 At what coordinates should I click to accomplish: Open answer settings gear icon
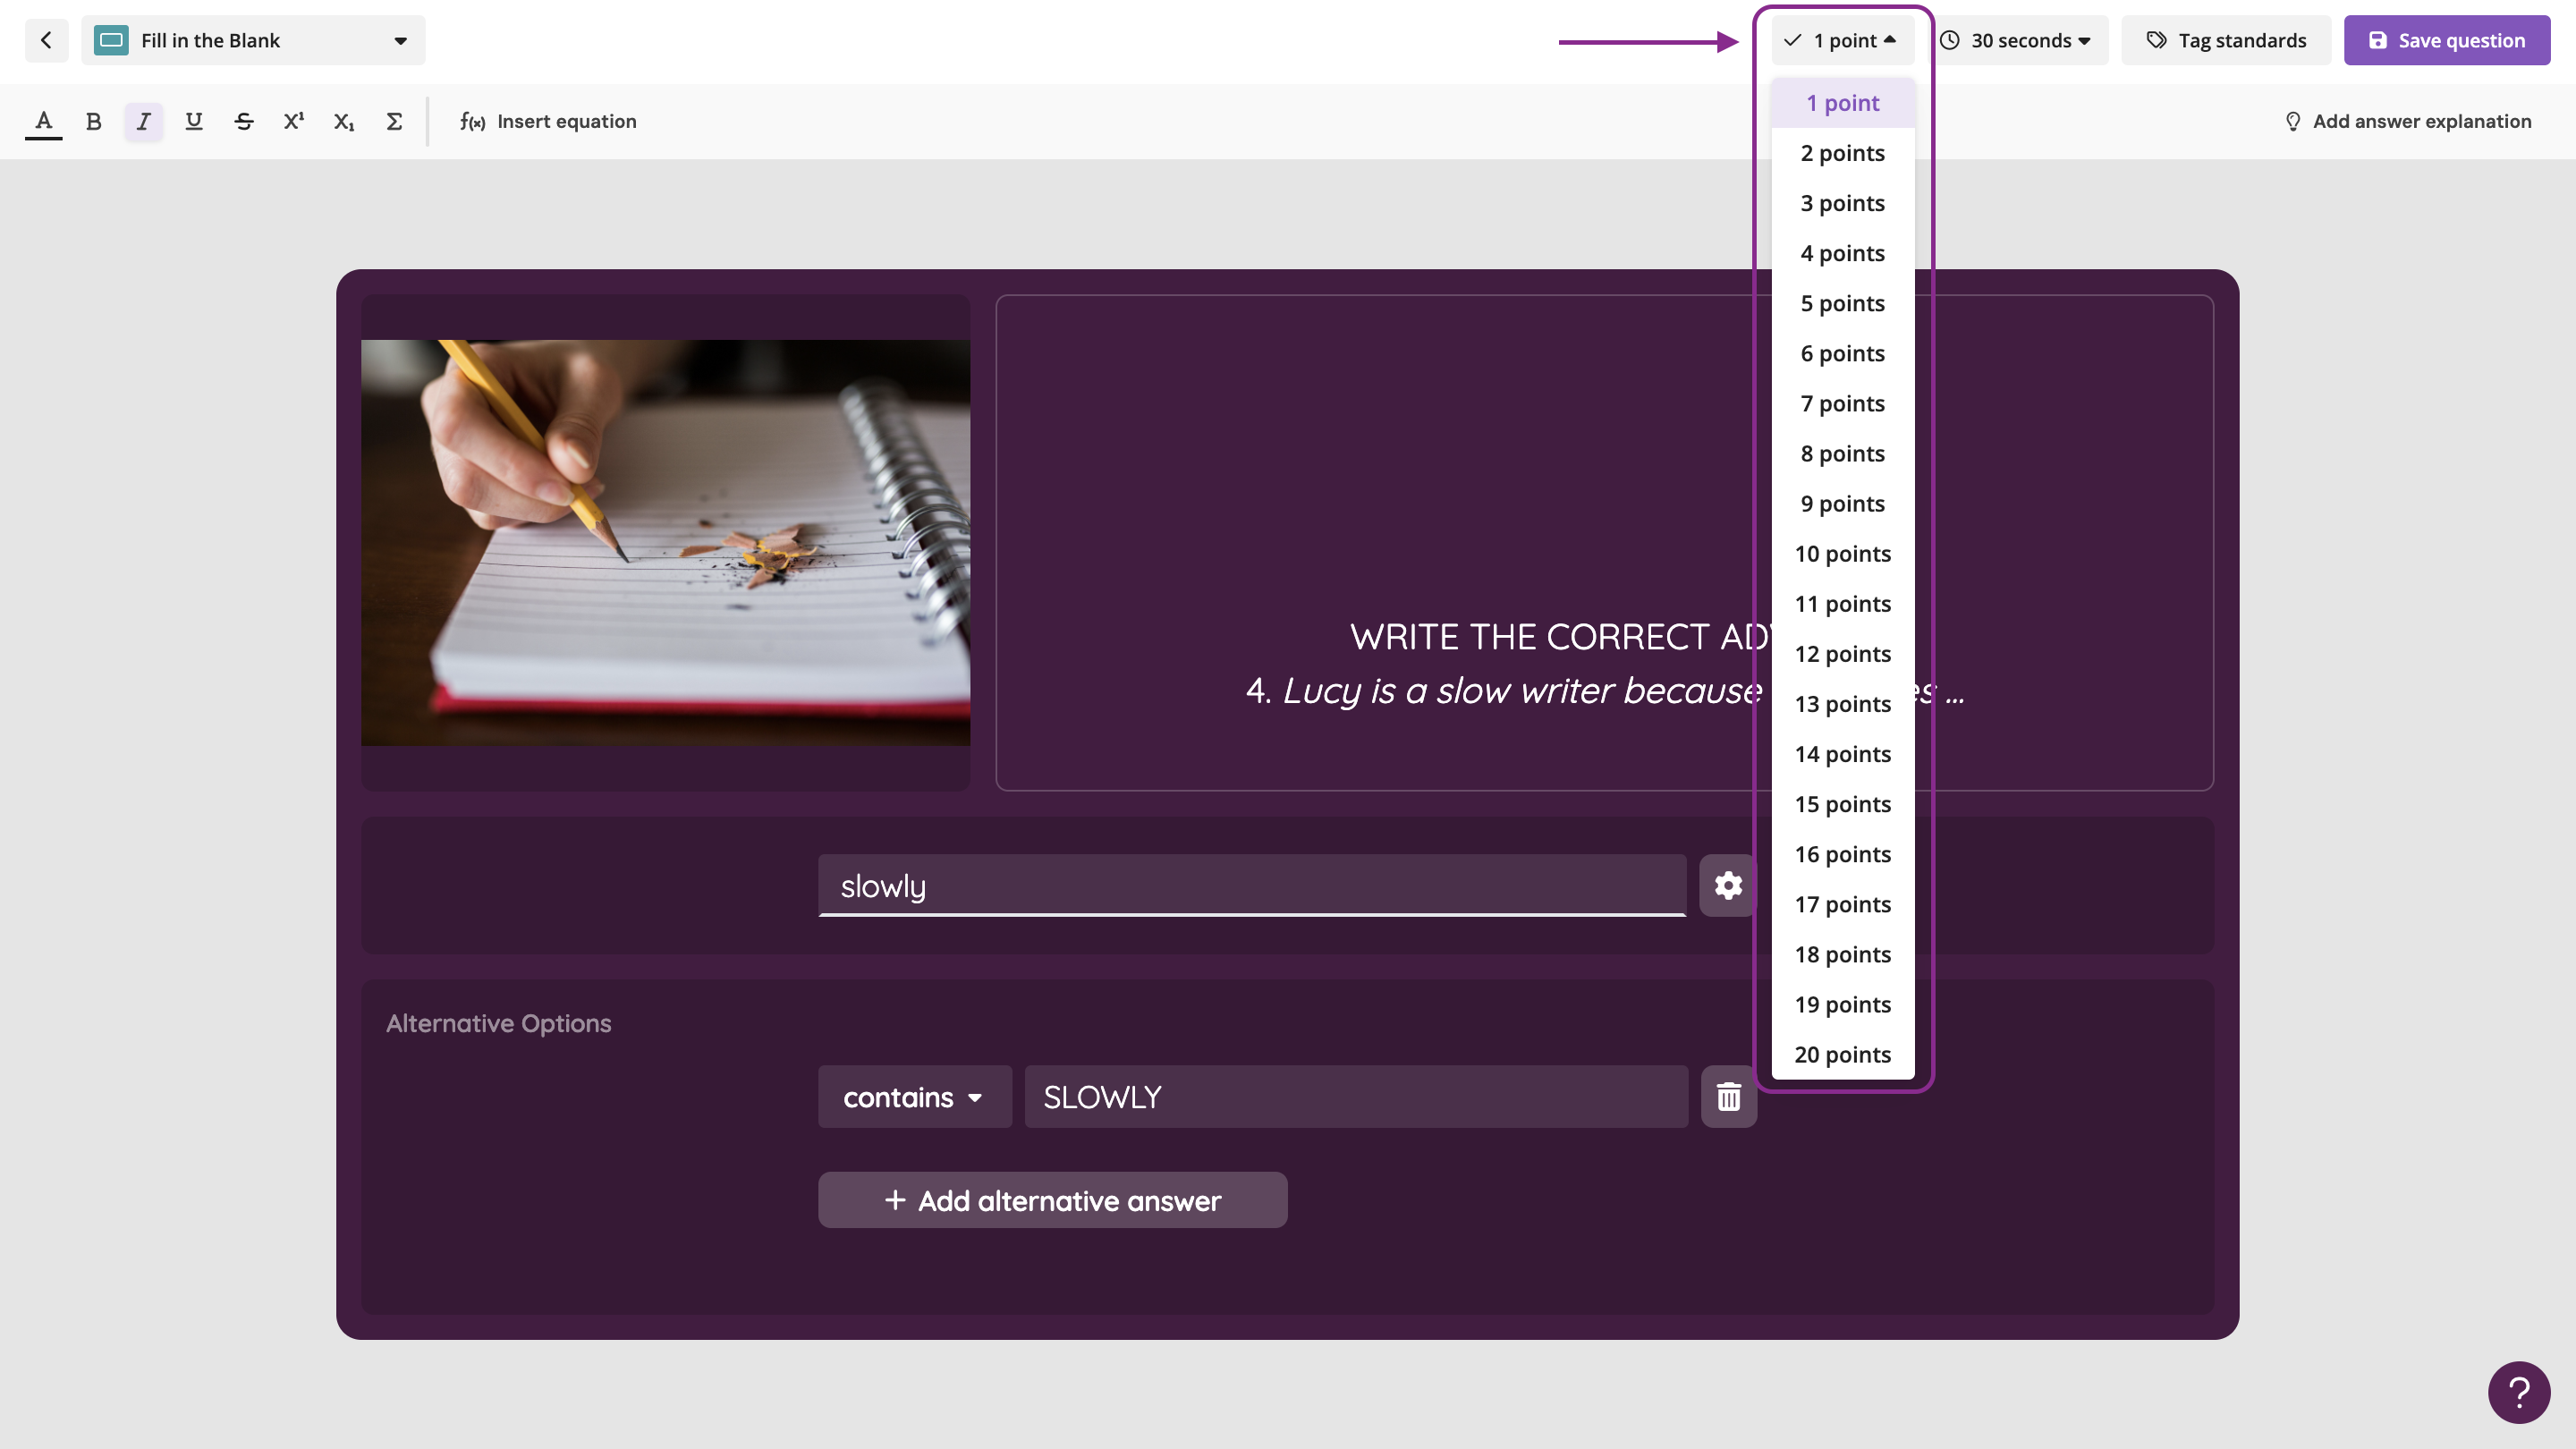point(1727,885)
